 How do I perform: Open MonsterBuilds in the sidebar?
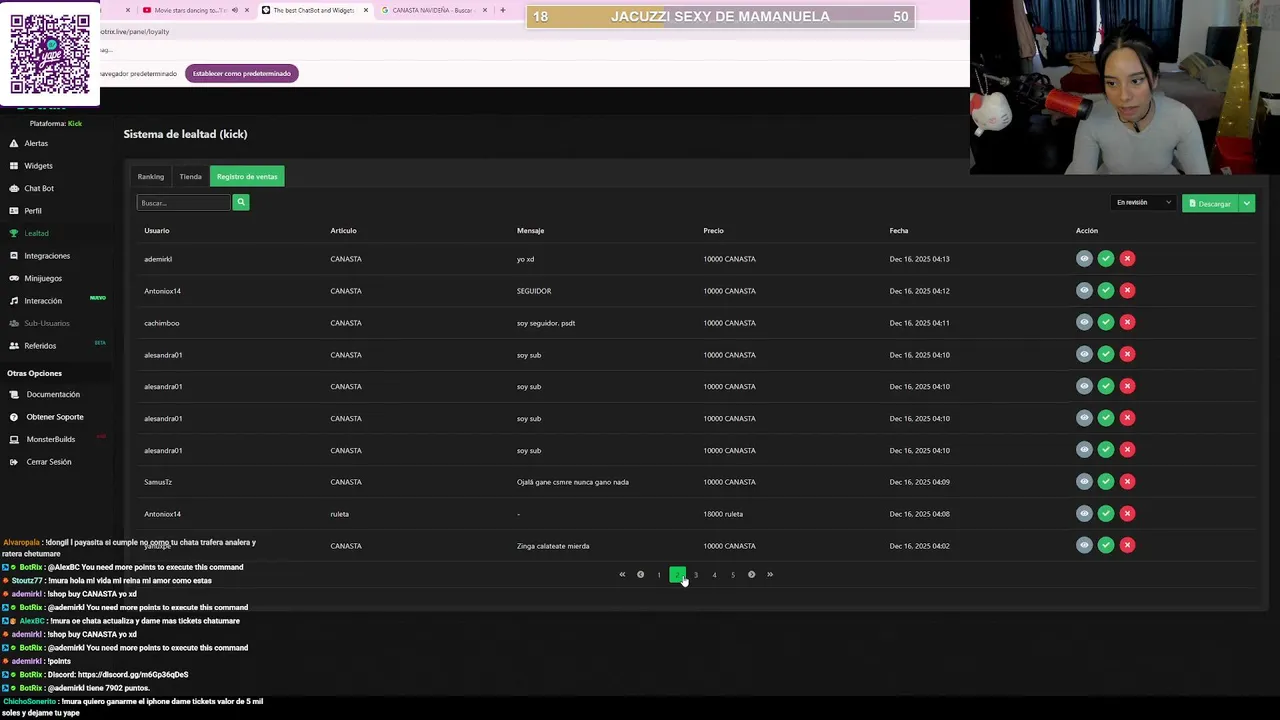click(50, 439)
